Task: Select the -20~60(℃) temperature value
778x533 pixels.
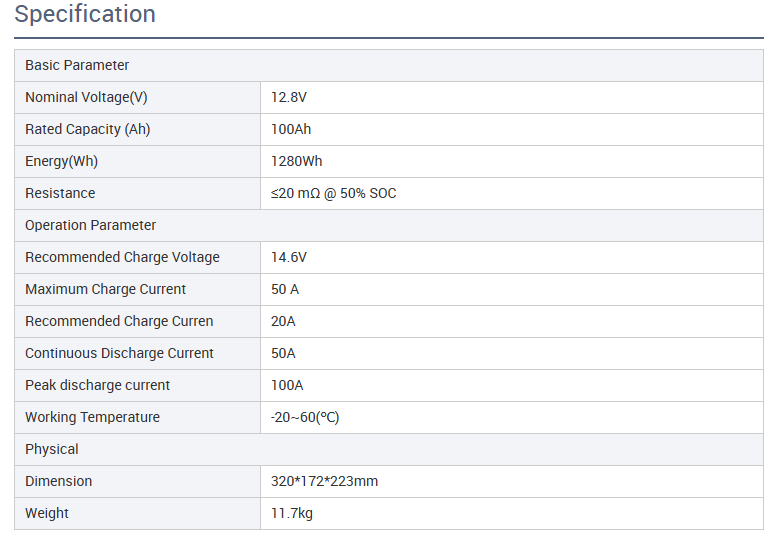Action: (305, 417)
